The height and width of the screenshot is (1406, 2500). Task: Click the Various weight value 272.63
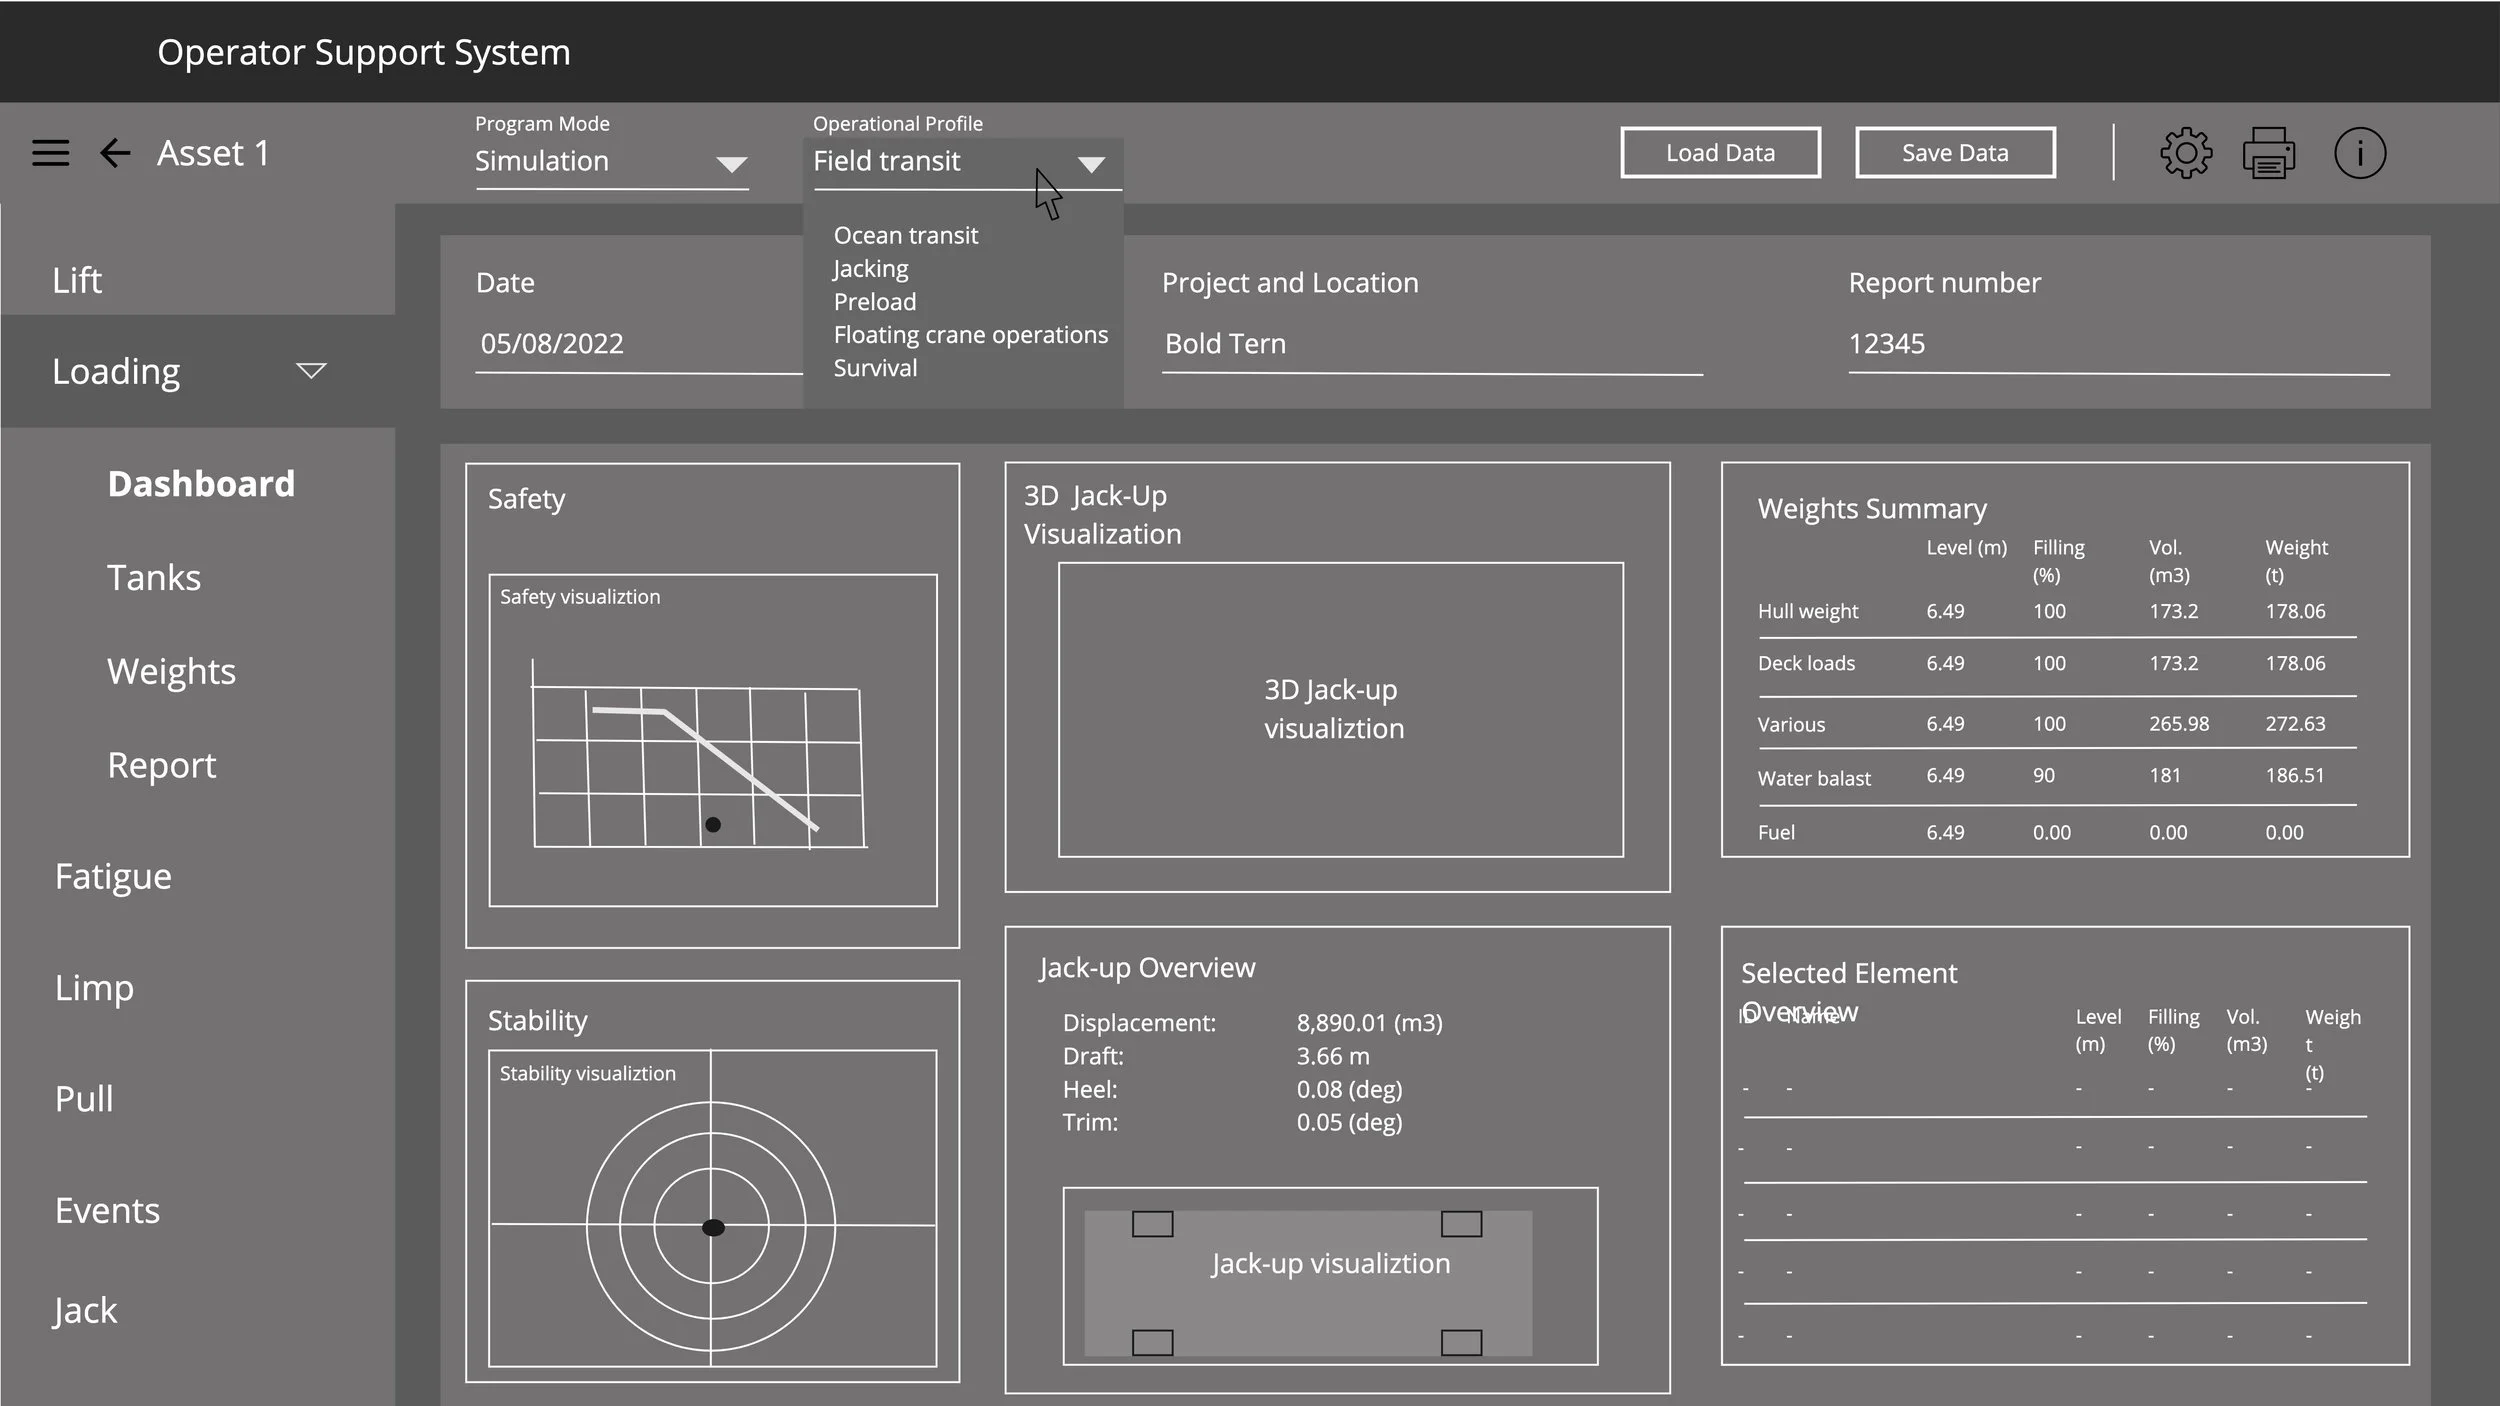tap(2295, 723)
